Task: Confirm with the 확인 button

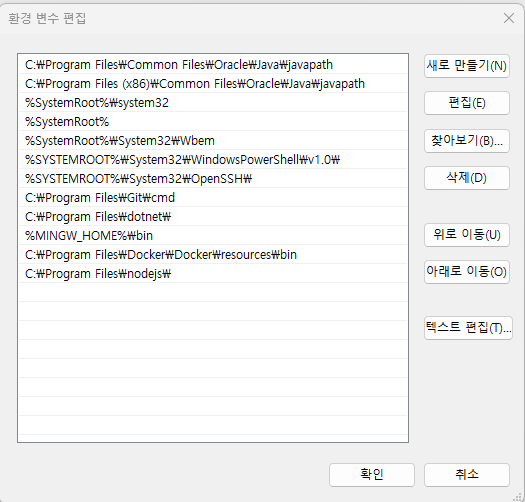Action: pyautogui.click(x=372, y=475)
